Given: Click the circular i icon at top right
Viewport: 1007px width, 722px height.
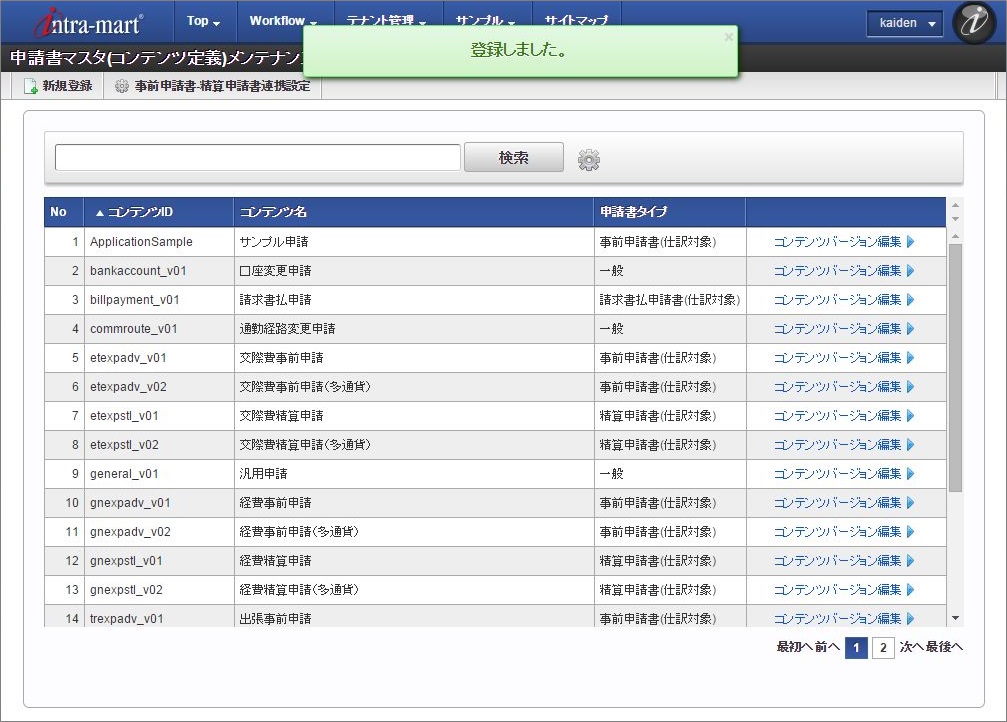Looking at the screenshot, I should pos(972,24).
